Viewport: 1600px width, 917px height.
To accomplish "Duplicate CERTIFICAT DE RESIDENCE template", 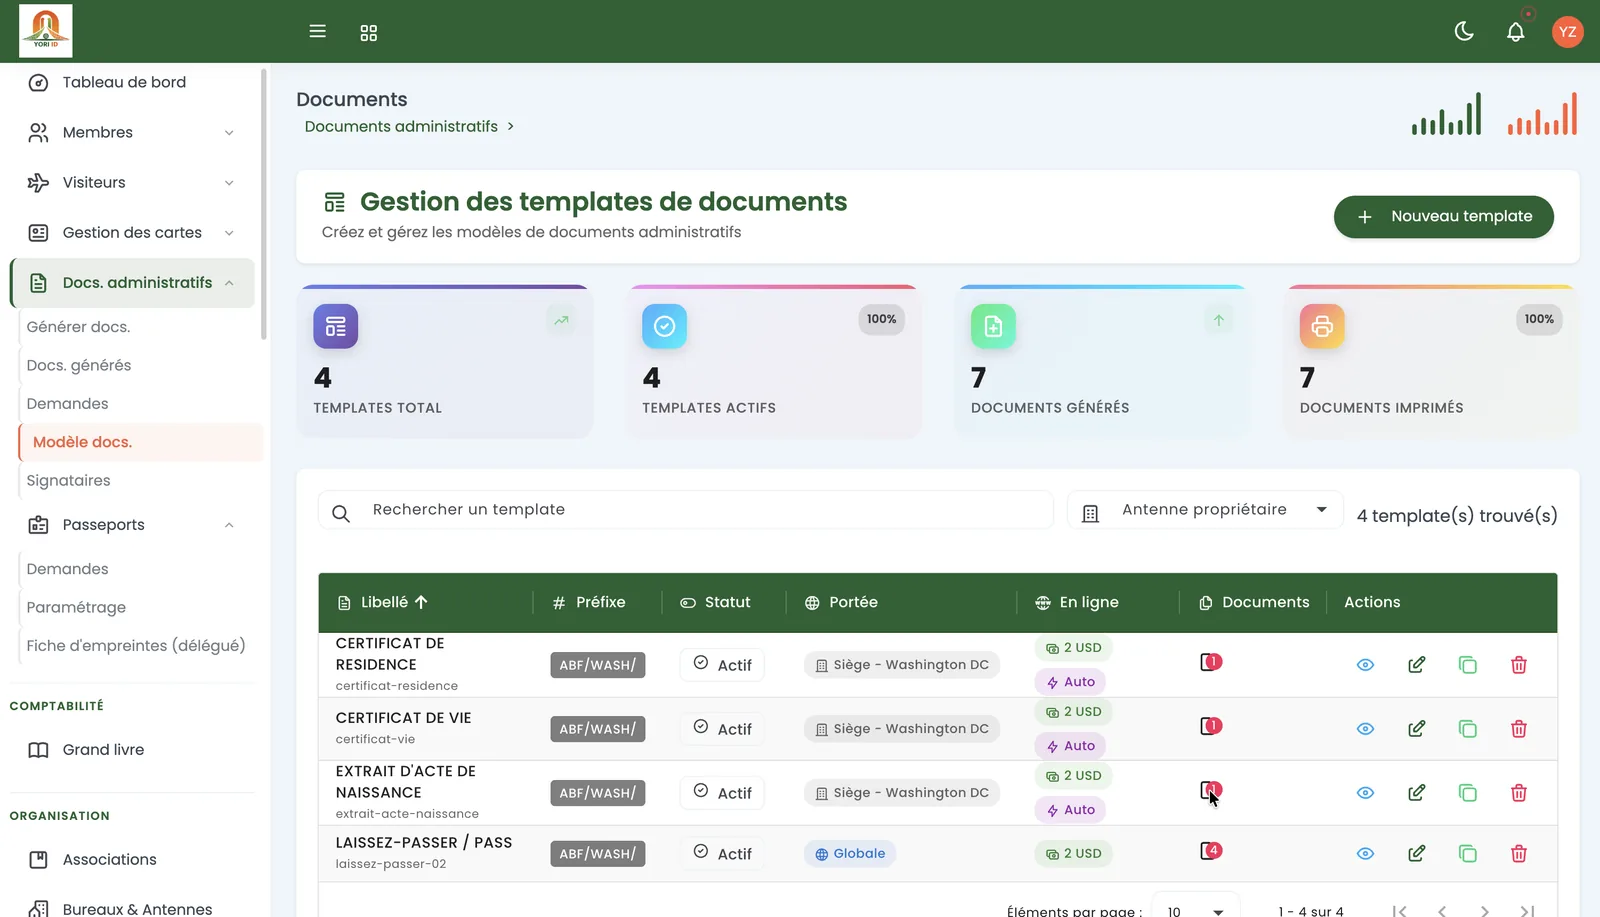I will pyautogui.click(x=1467, y=665).
